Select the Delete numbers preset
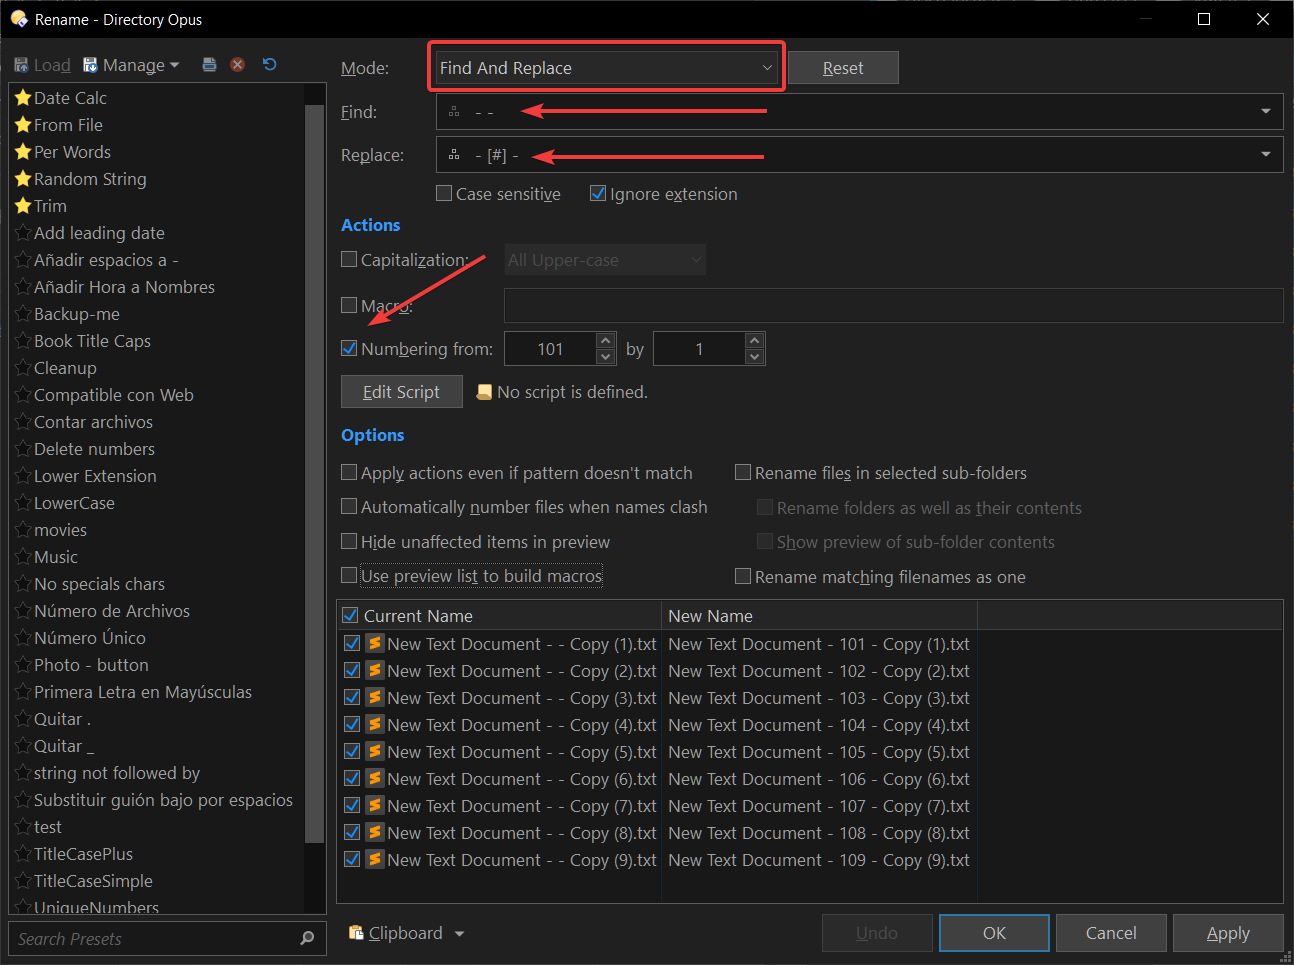The height and width of the screenshot is (965, 1294). point(94,449)
